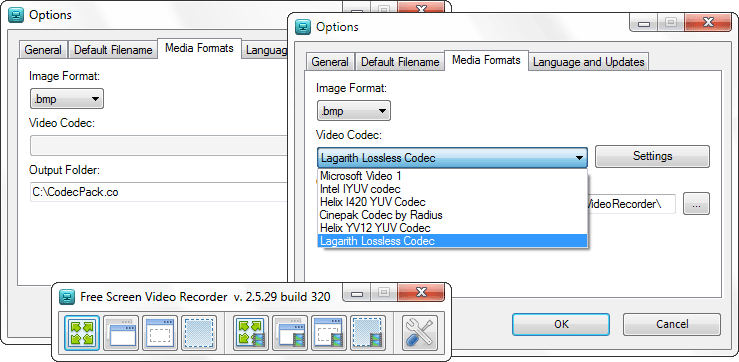
Task: Select the capture object image tool
Action: [x=160, y=333]
